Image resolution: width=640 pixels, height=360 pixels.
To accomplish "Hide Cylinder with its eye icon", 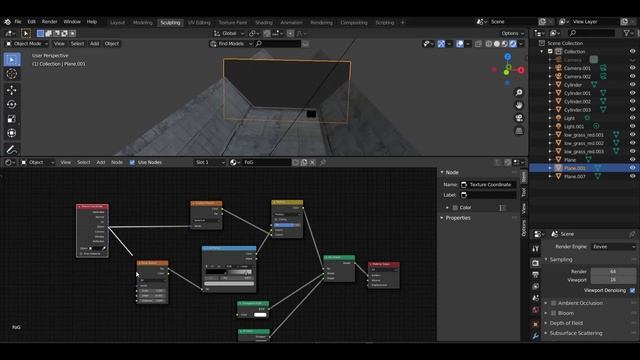I will [632, 85].
